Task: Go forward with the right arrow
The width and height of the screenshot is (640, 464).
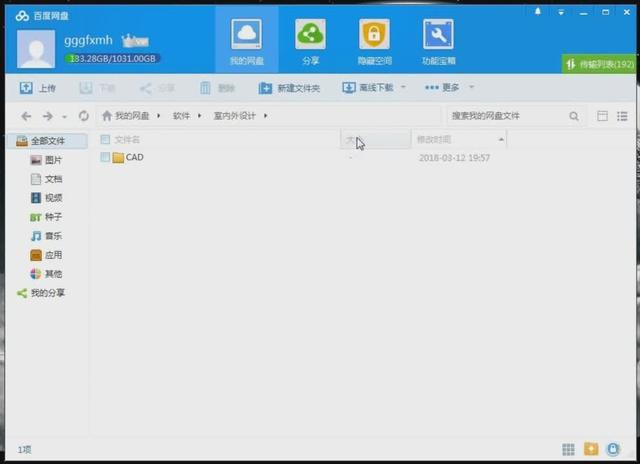Action: (48, 116)
